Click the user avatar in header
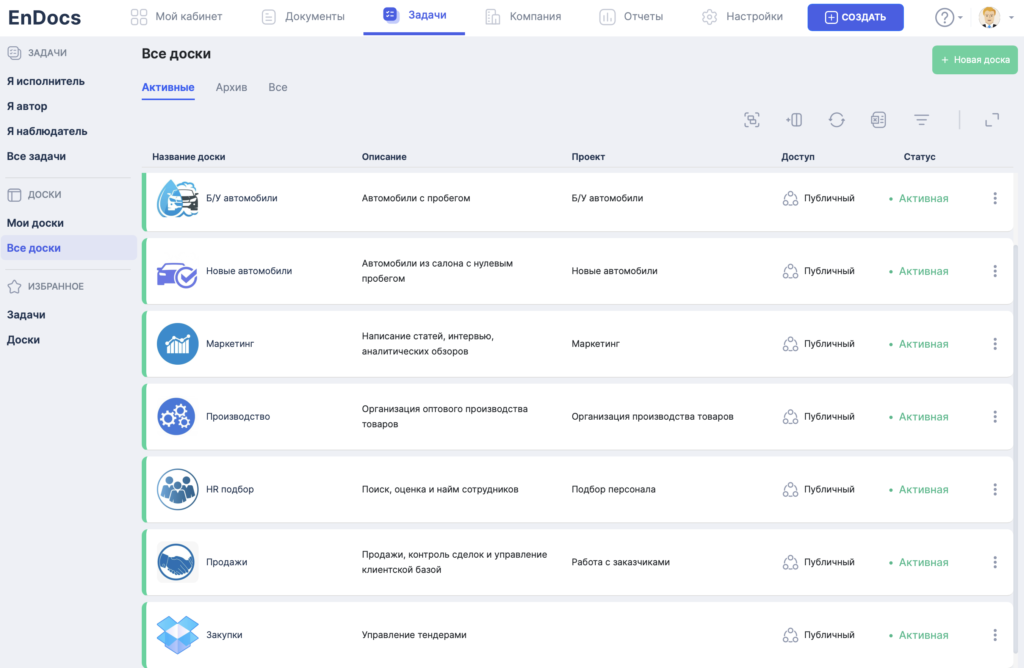 (x=988, y=17)
